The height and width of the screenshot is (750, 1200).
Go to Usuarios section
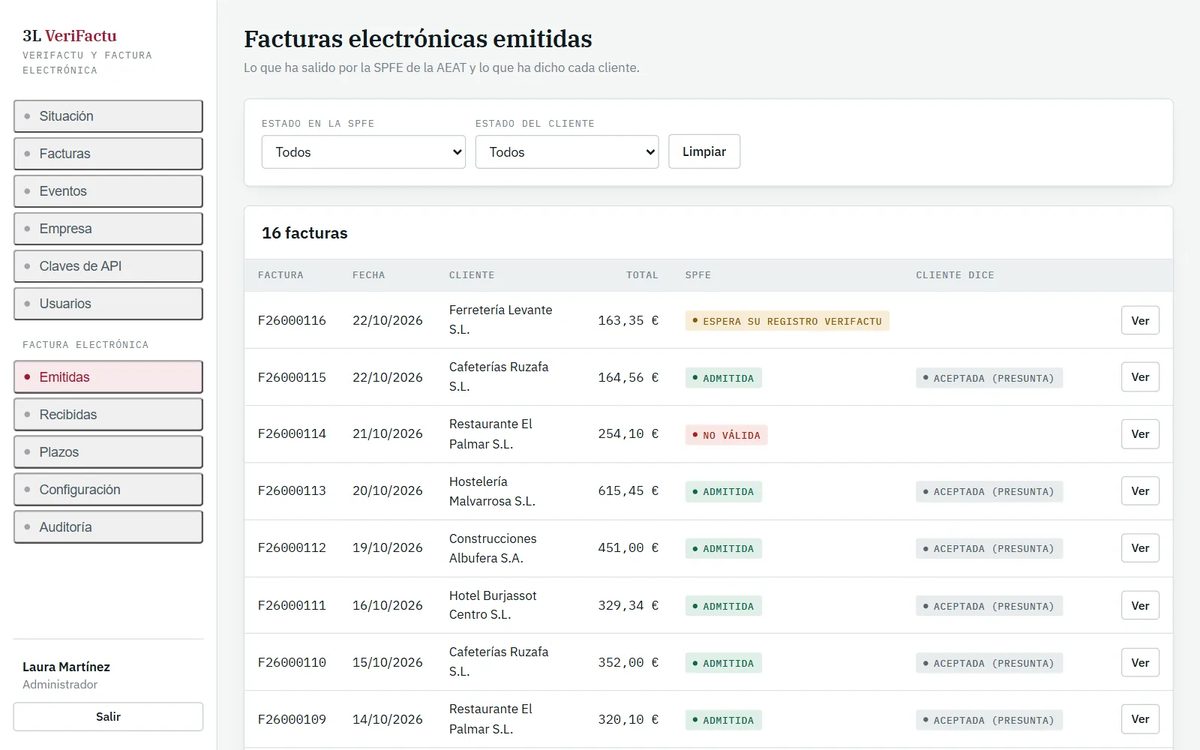click(108, 304)
